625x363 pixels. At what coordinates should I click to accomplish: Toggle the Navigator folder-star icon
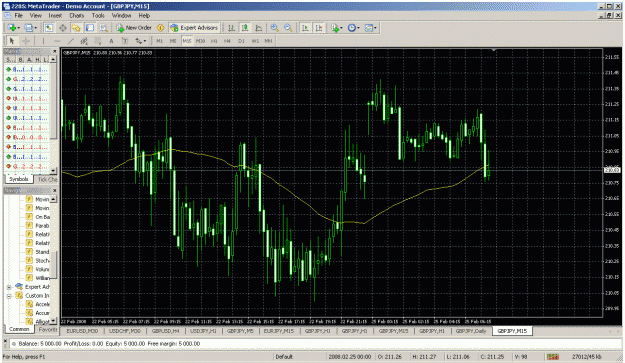pyautogui.click(x=76, y=27)
